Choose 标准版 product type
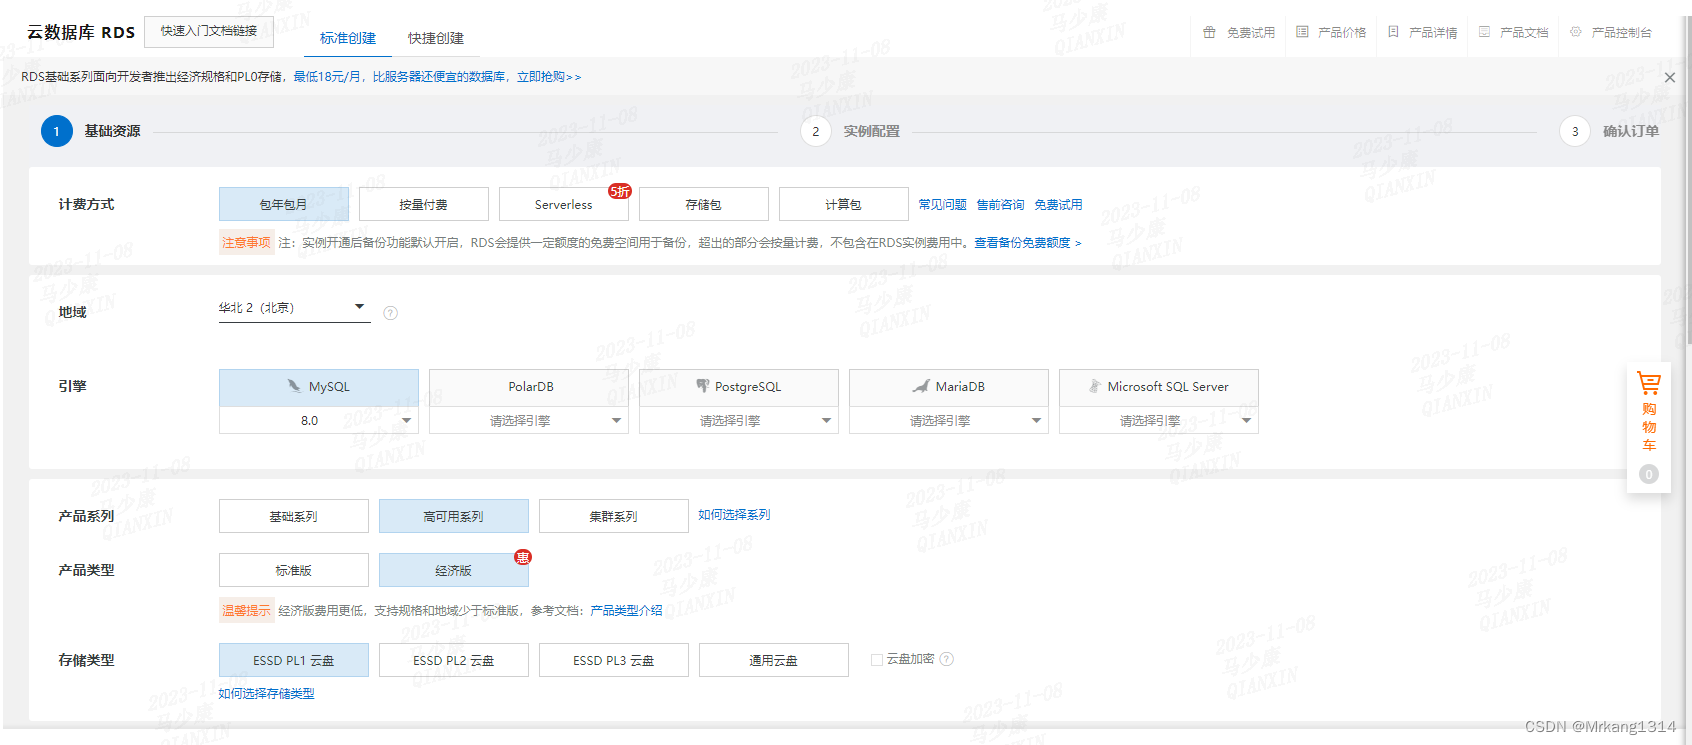The image size is (1692, 745). 294,570
